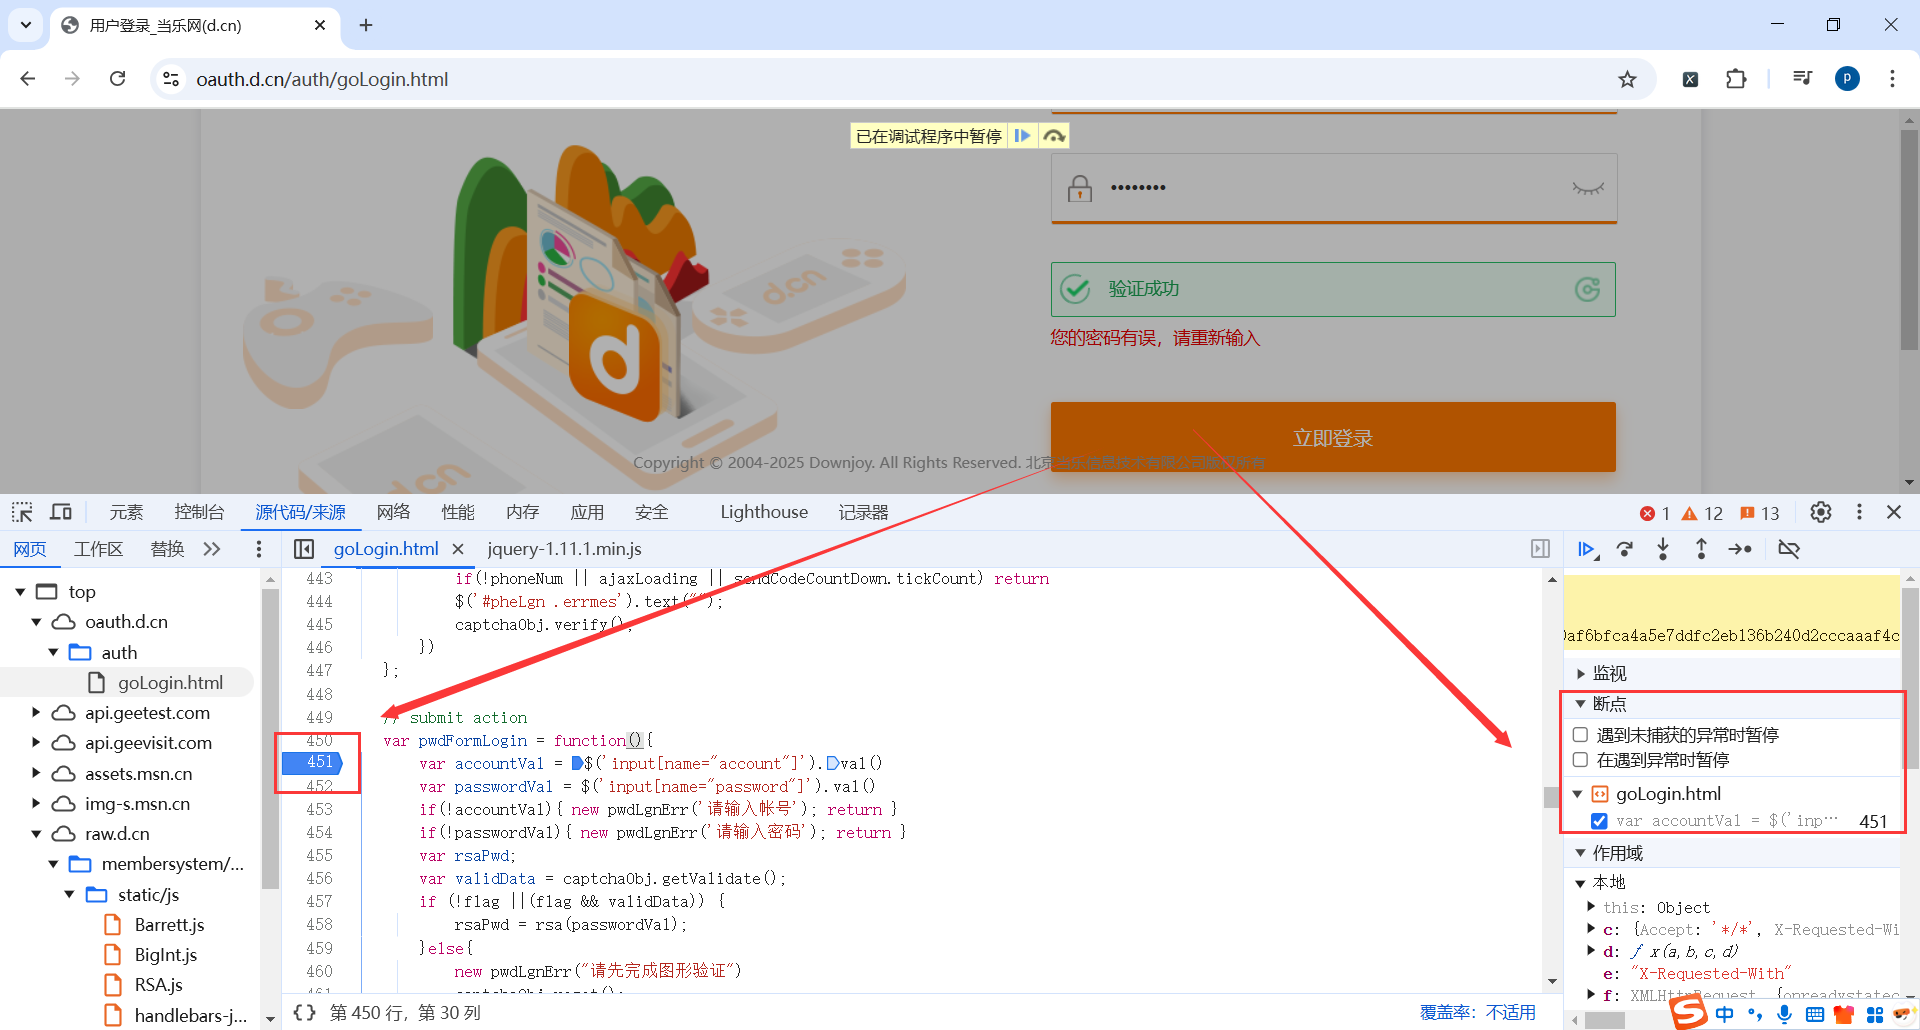Screen dimensions: 1920x1030
Task: Focus the password input field
Action: 1333,188
